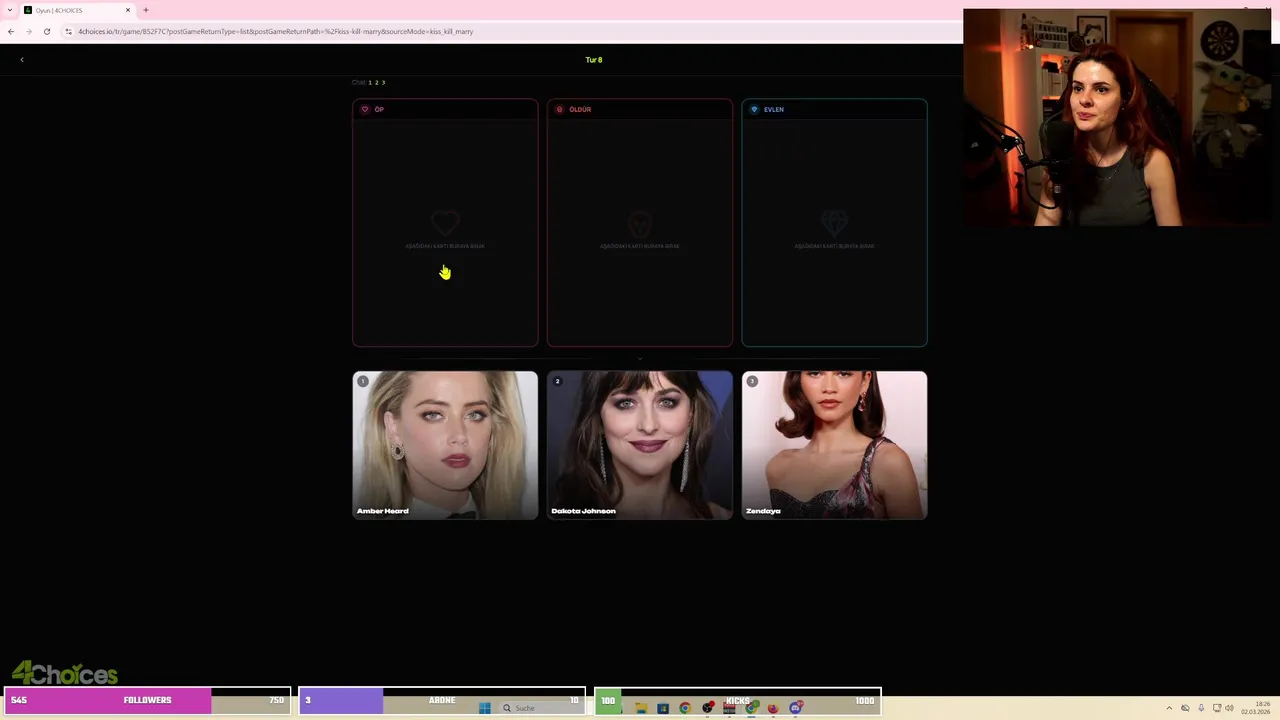This screenshot has width=1280, height=720.
Task: Click the heart icon beside ÖP
Action: point(365,109)
